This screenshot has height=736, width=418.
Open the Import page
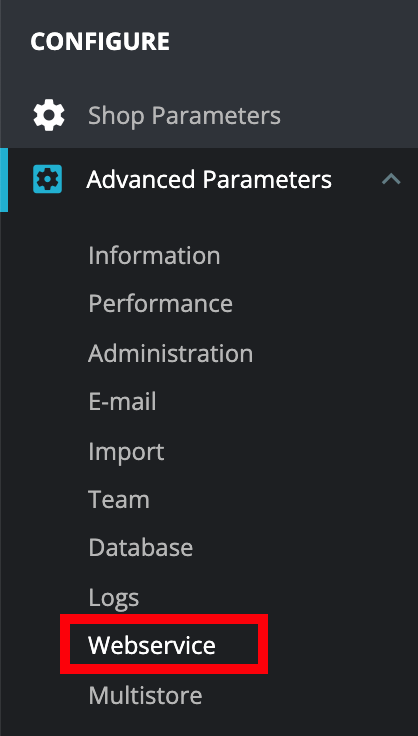tap(126, 452)
